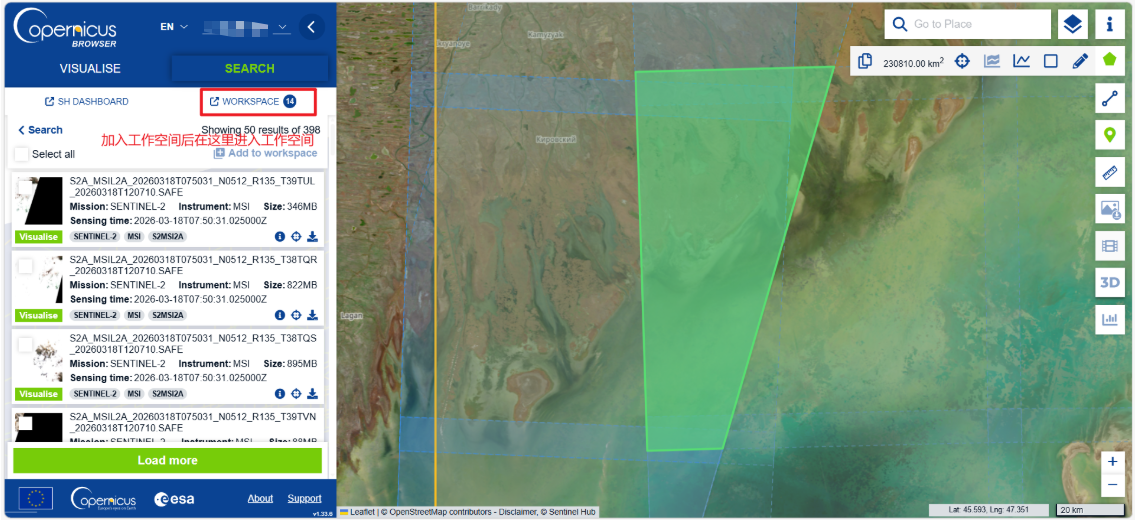Image resolution: width=1135 pixels, height=521 pixels.
Task: Click the 'Showing 50 results of 398' text
Action: tap(261, 130)
